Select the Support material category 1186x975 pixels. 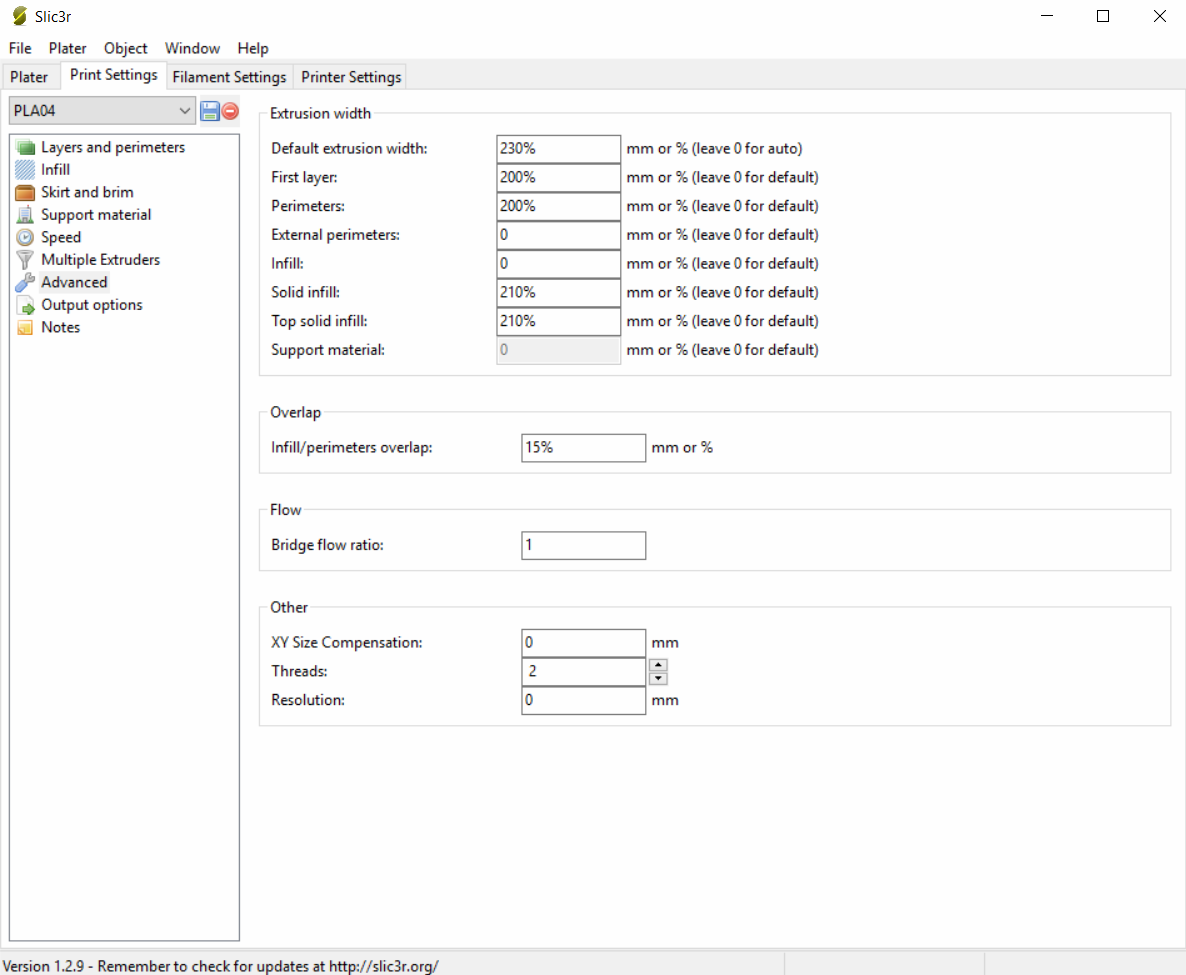tap(96, 215)
